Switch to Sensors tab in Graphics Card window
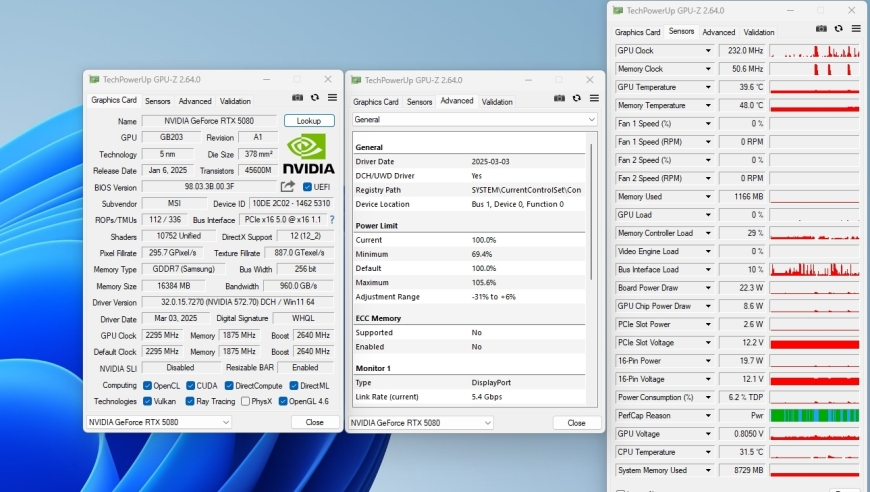870x492 pixels. coord(158,101)
